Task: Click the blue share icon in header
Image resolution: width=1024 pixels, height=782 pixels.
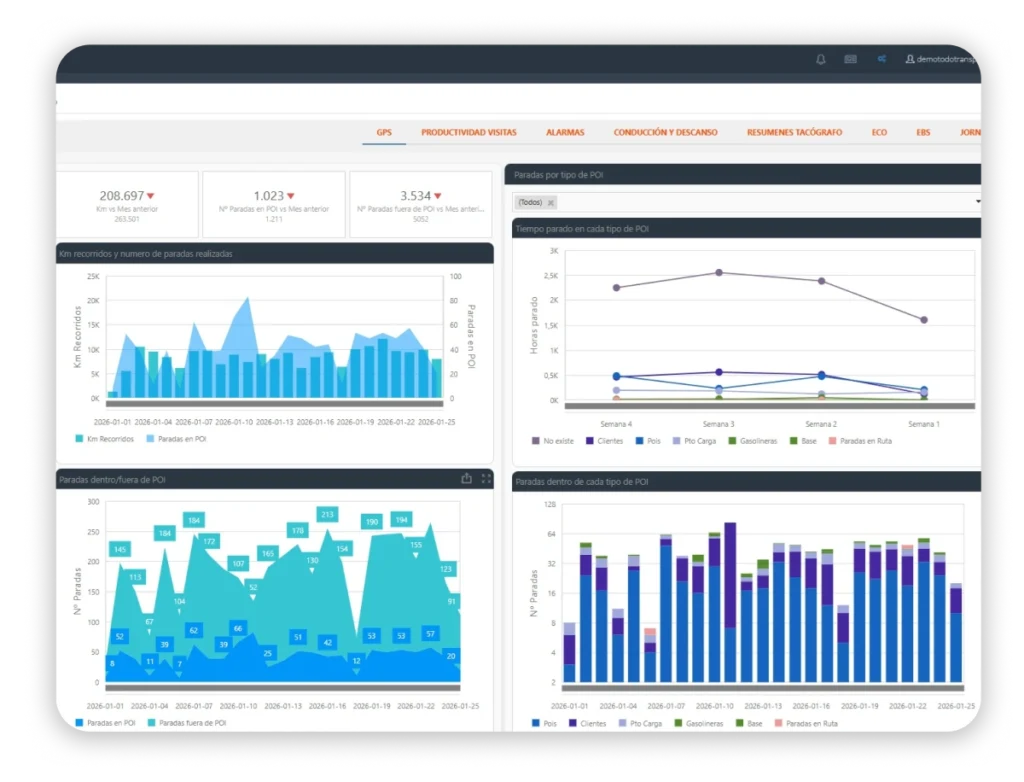Action: coord(881,59)
